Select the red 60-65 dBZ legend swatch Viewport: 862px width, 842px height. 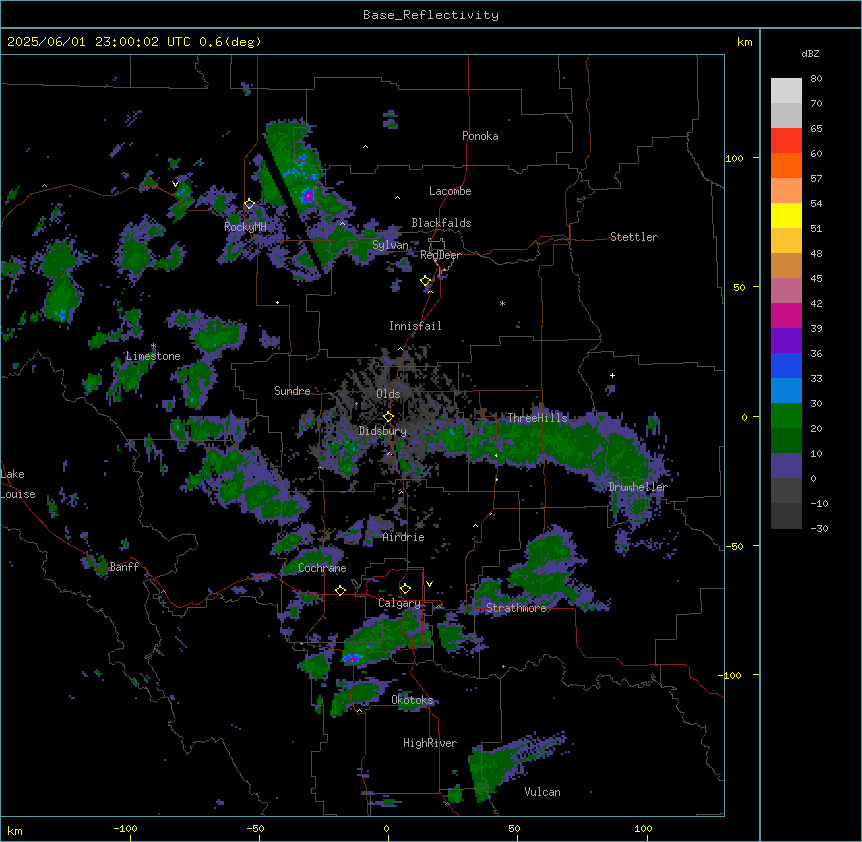pos(786,141)
